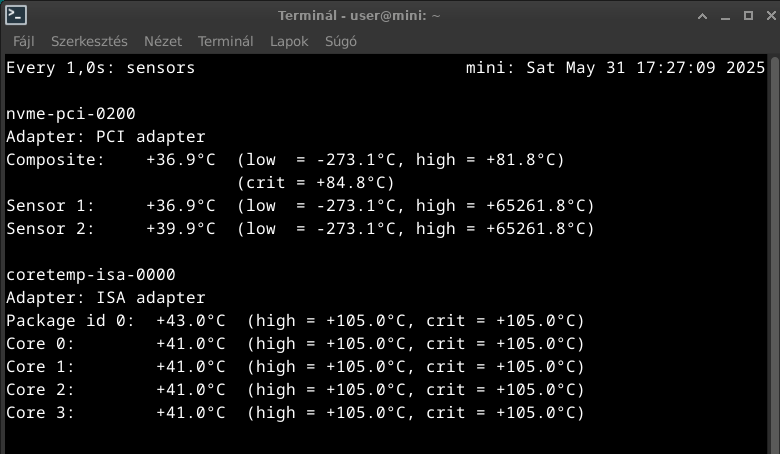Click the 'Adapter: ISA adapter' line
The width and height of the screenshot is (780, 454).
pyautogui.click(x=105, y=297)
